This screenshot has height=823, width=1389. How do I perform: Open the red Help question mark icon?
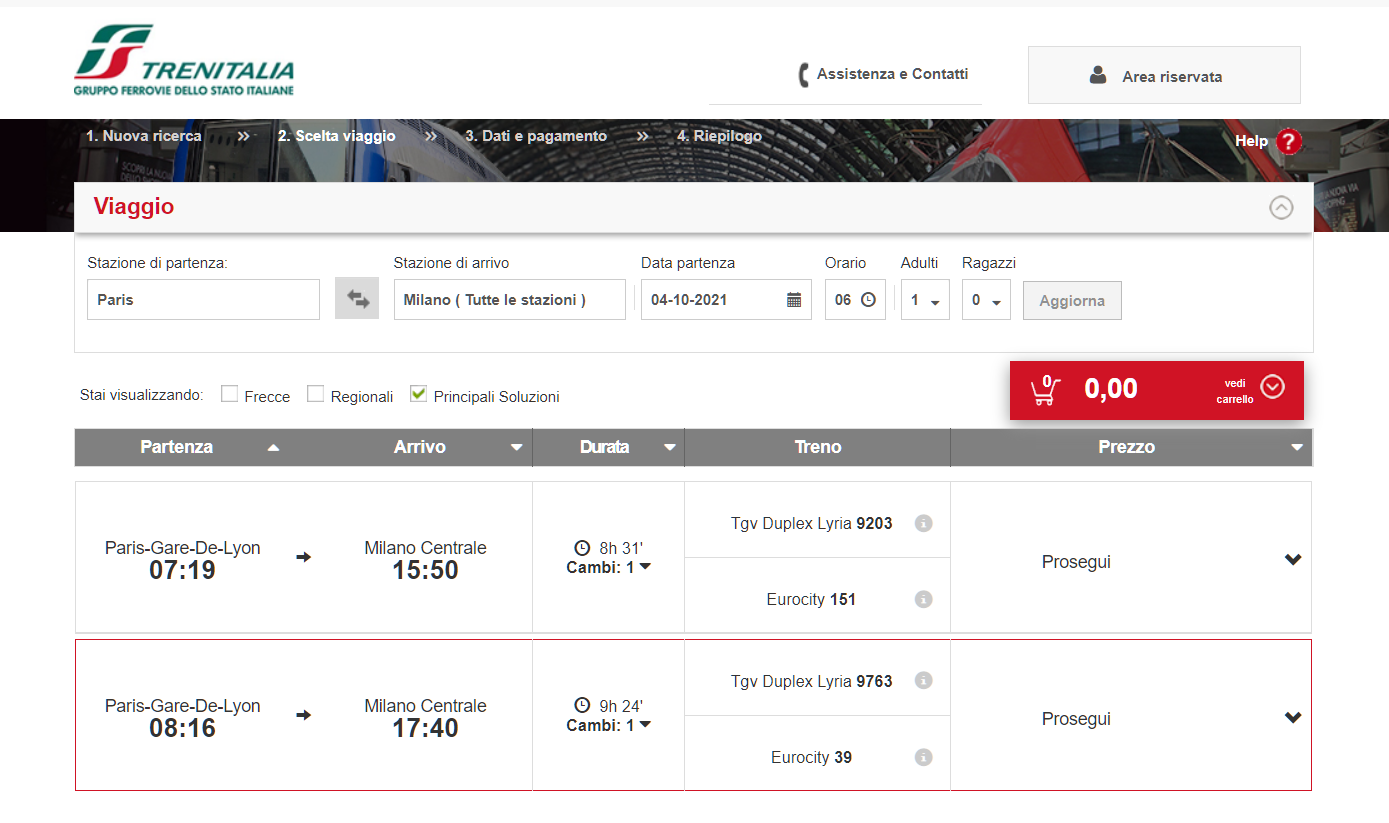click(1290, 142)
